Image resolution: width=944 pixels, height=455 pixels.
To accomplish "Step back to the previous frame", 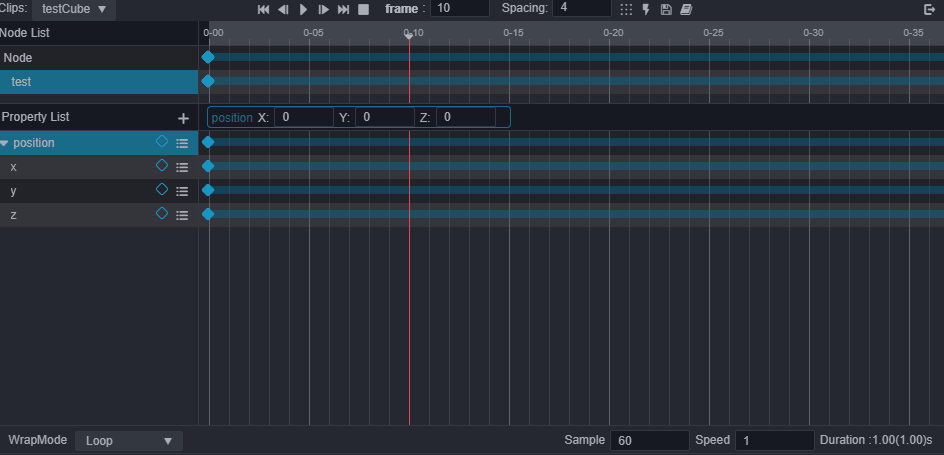I will 283,9.
